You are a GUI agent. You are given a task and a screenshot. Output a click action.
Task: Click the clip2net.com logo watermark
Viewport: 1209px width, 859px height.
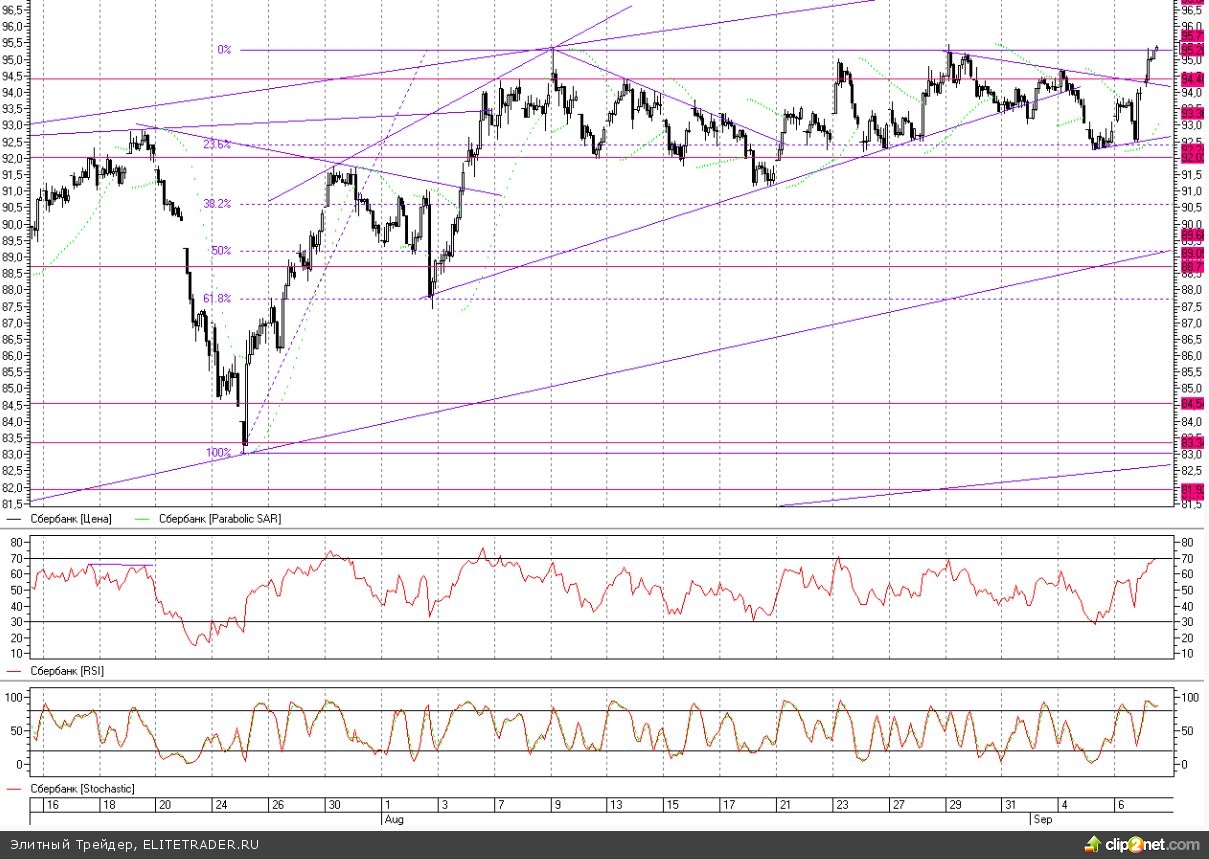1143,846
